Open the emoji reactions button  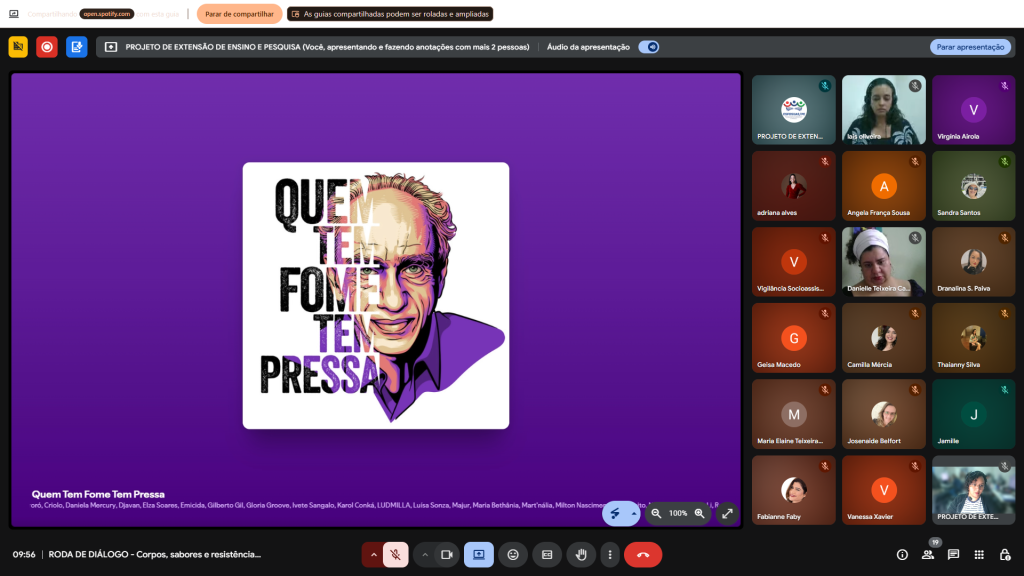513,554
